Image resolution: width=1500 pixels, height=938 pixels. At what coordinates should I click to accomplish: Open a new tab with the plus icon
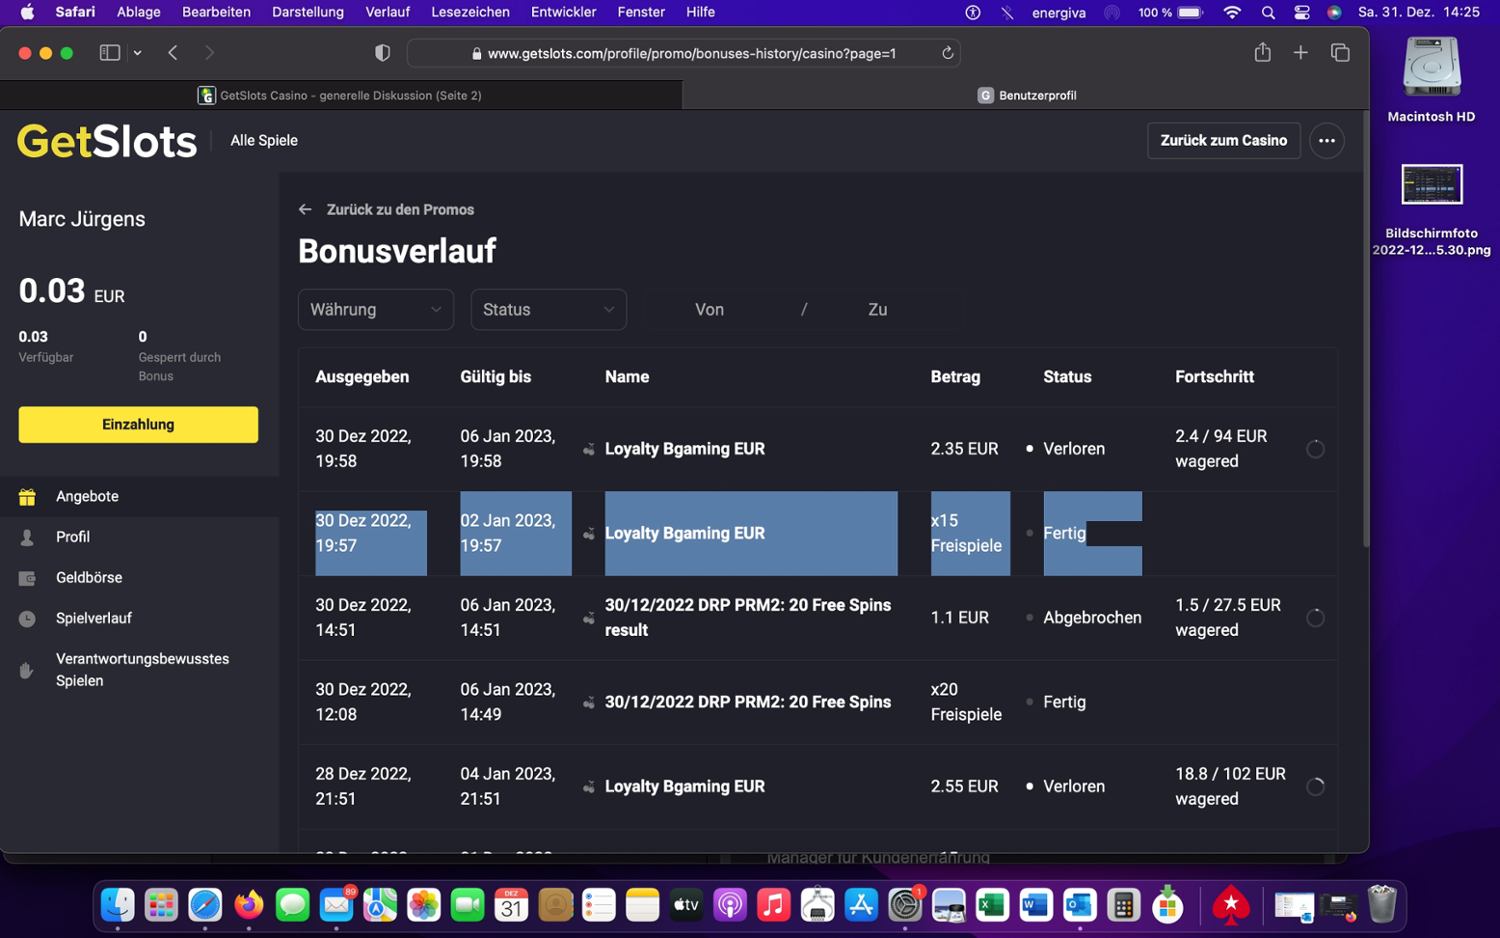[1300, 53]
